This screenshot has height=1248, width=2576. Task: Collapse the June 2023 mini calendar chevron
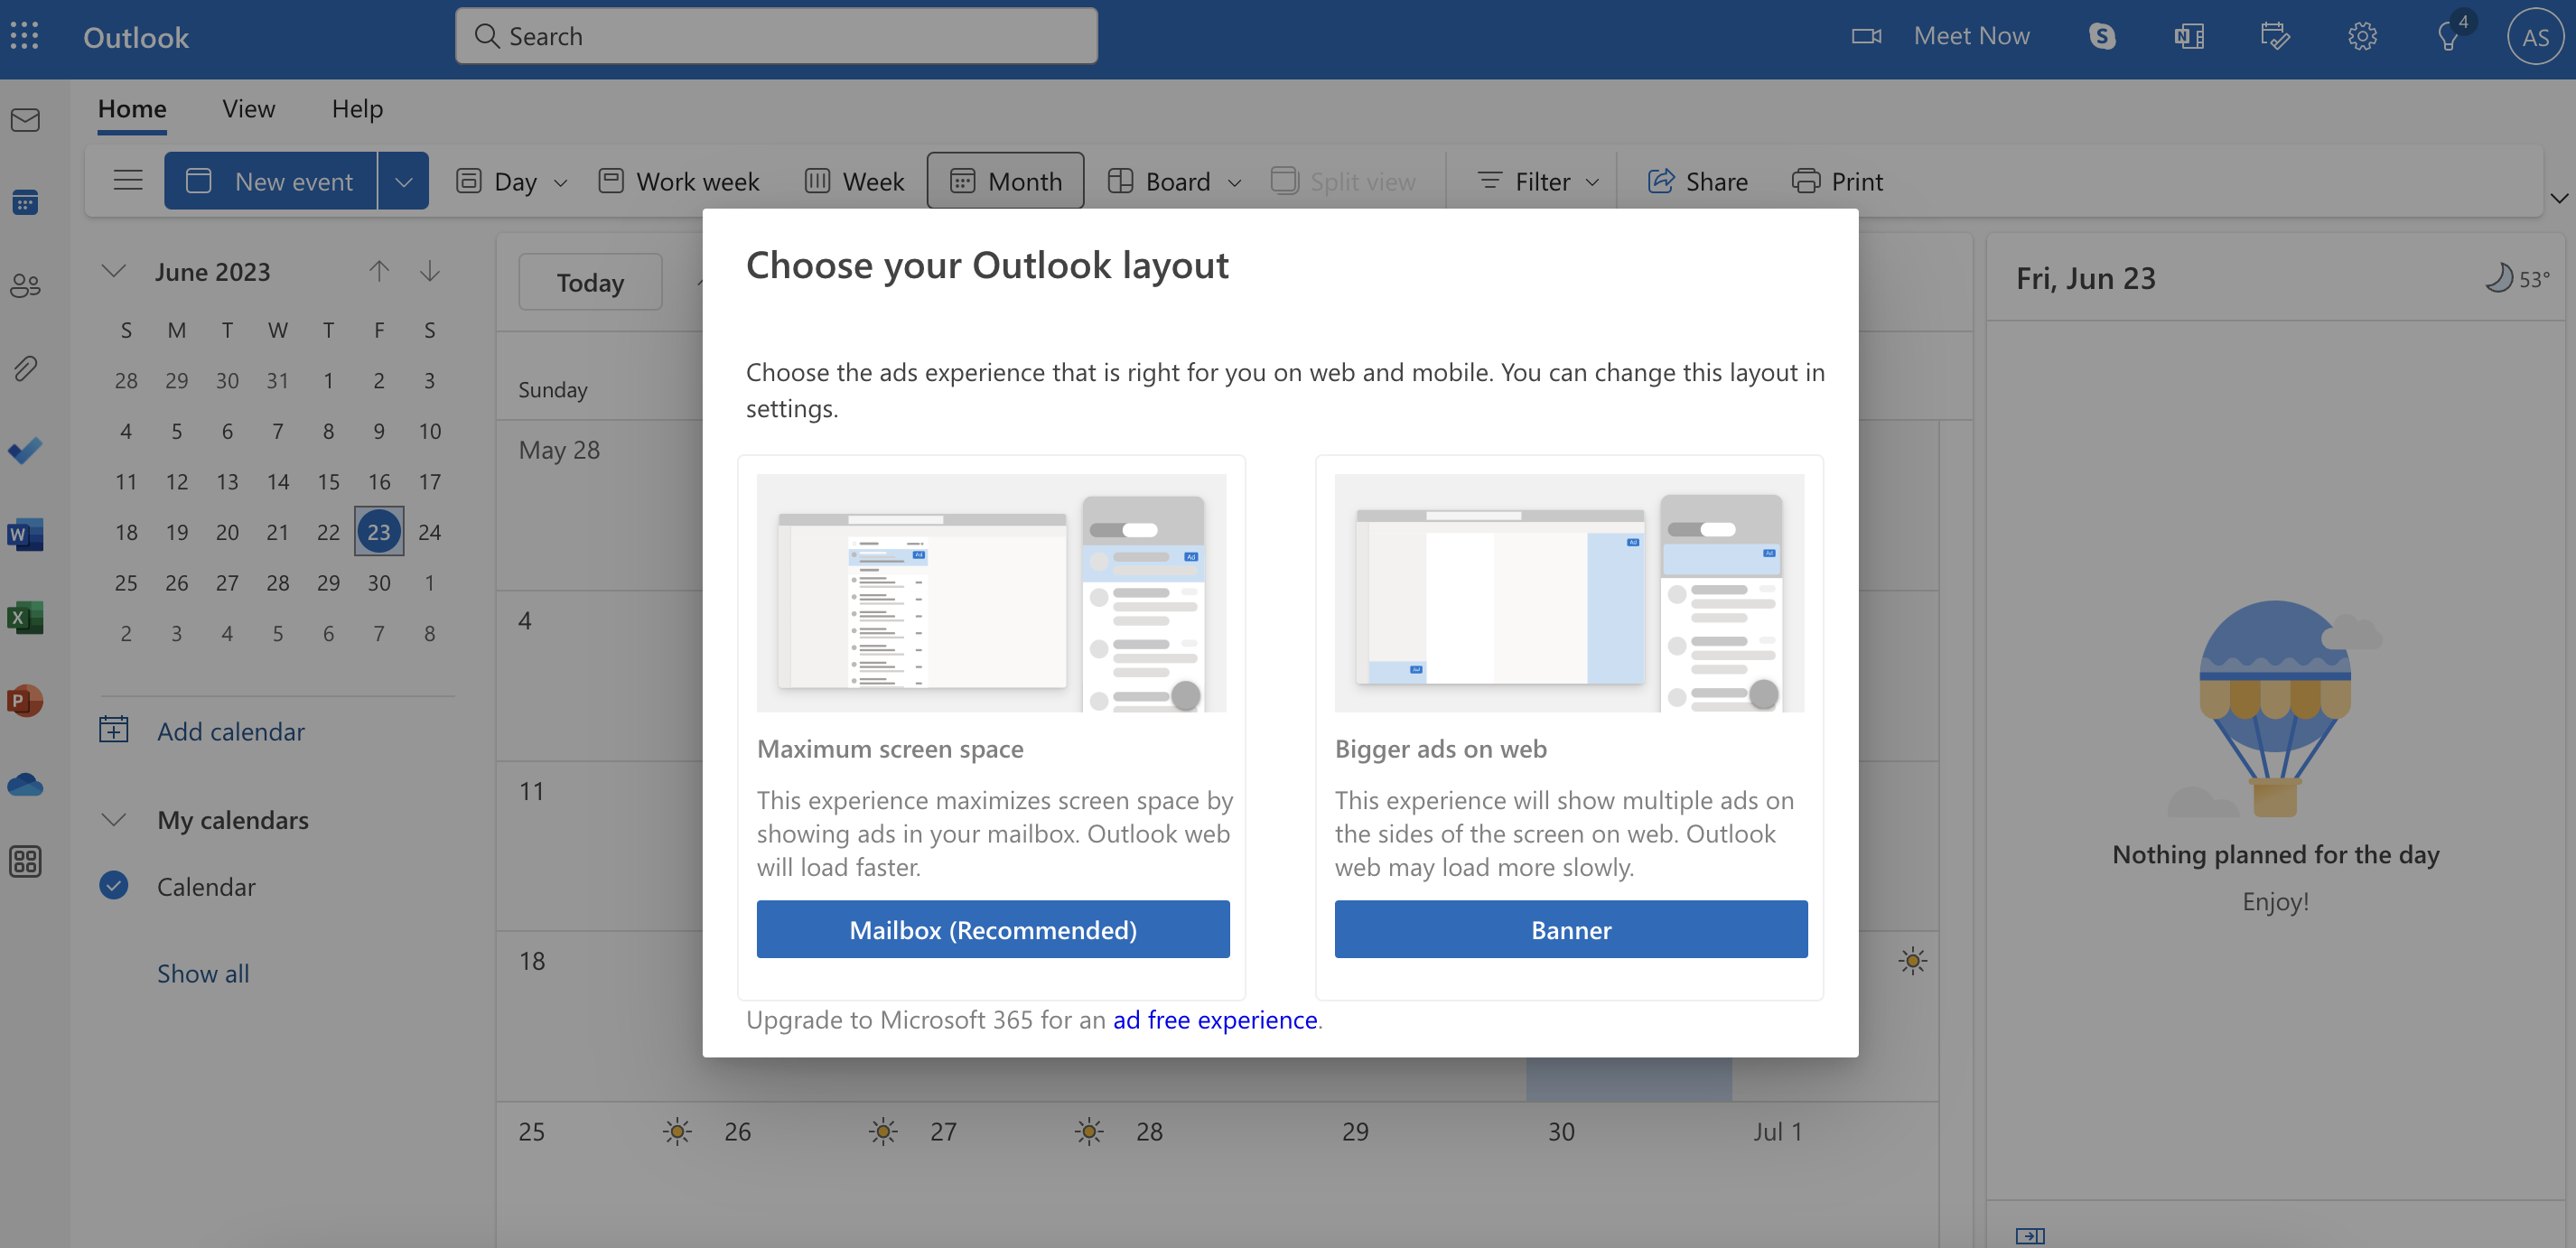[x=114, y=271]
